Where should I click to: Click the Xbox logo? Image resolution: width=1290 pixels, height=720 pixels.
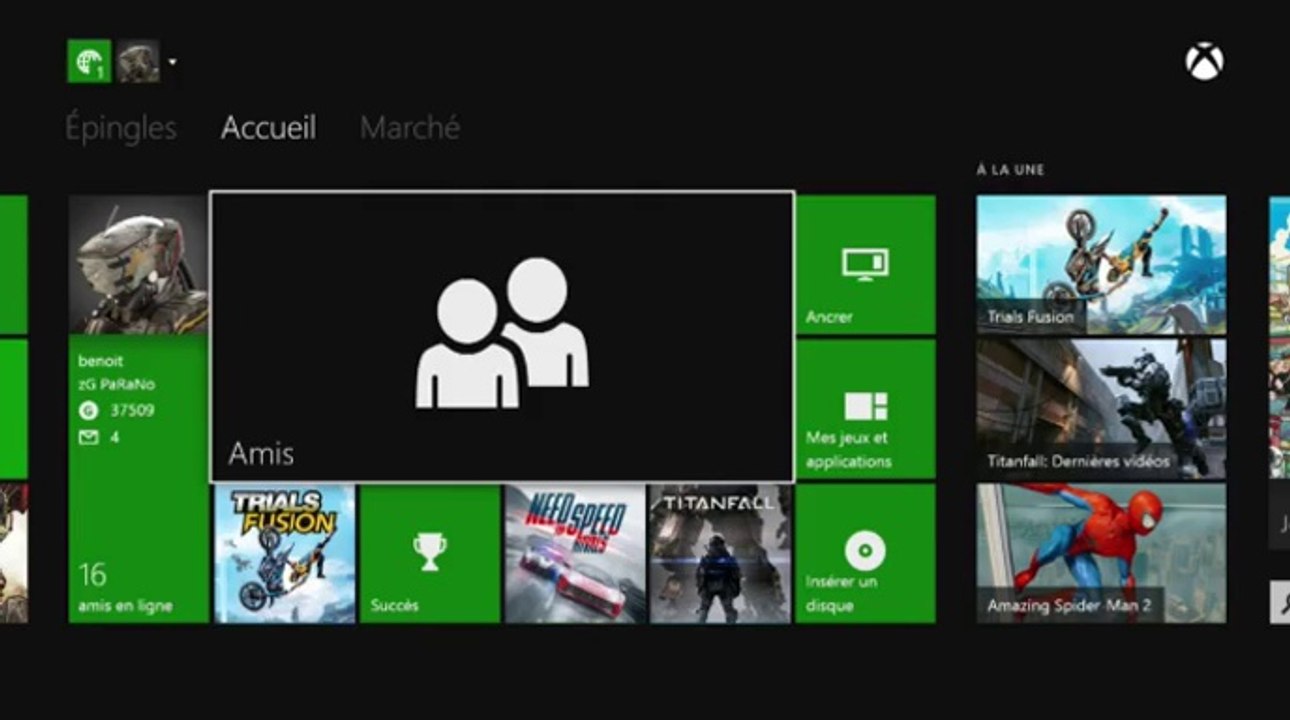pyautogui.click(x=1204, y=62)
